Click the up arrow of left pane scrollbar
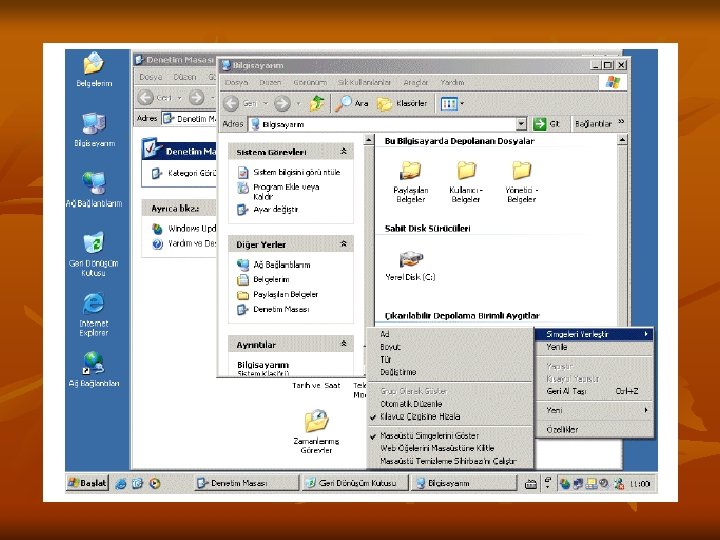Viewport: 720px width, 540px height. point(369,140)
